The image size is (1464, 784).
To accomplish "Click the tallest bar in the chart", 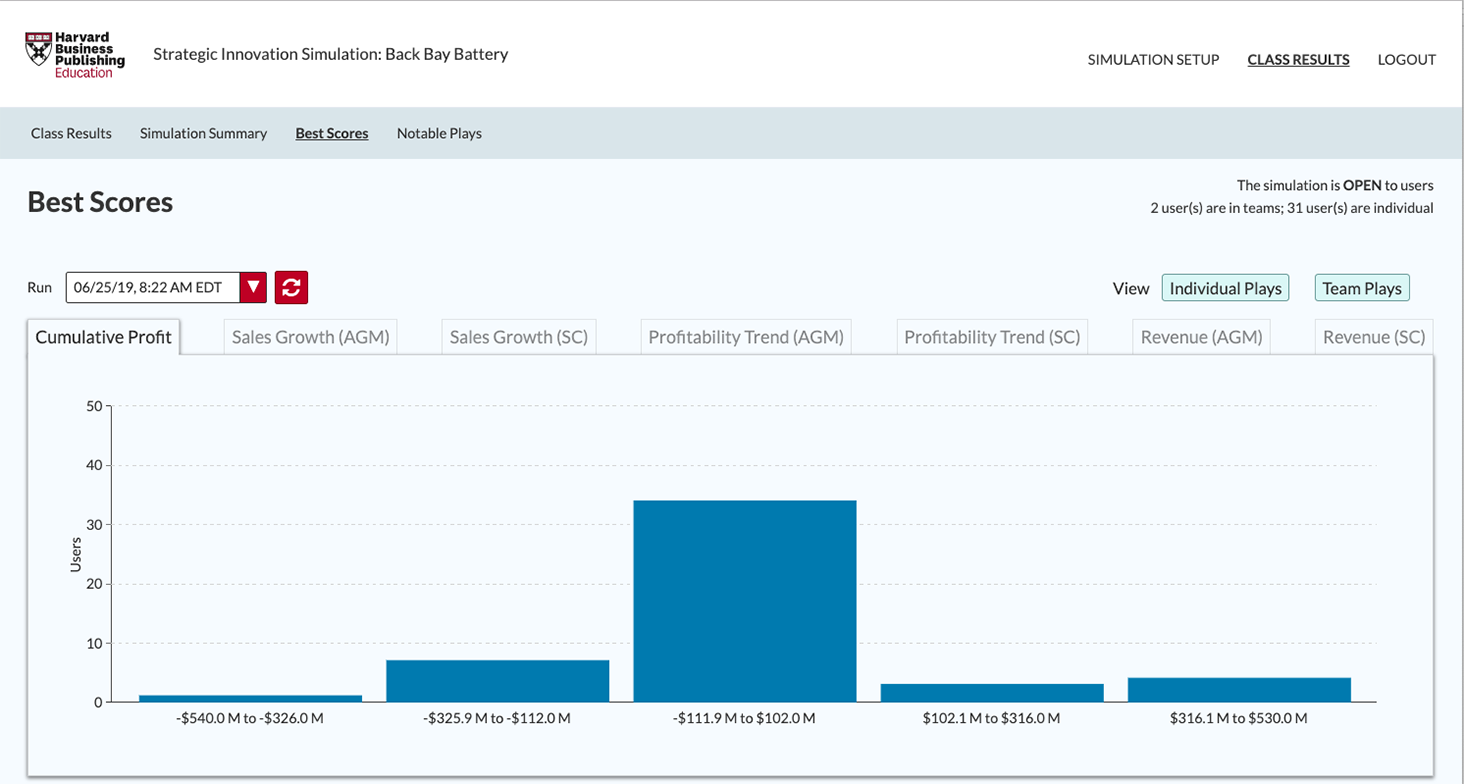I will coord(745,600).
